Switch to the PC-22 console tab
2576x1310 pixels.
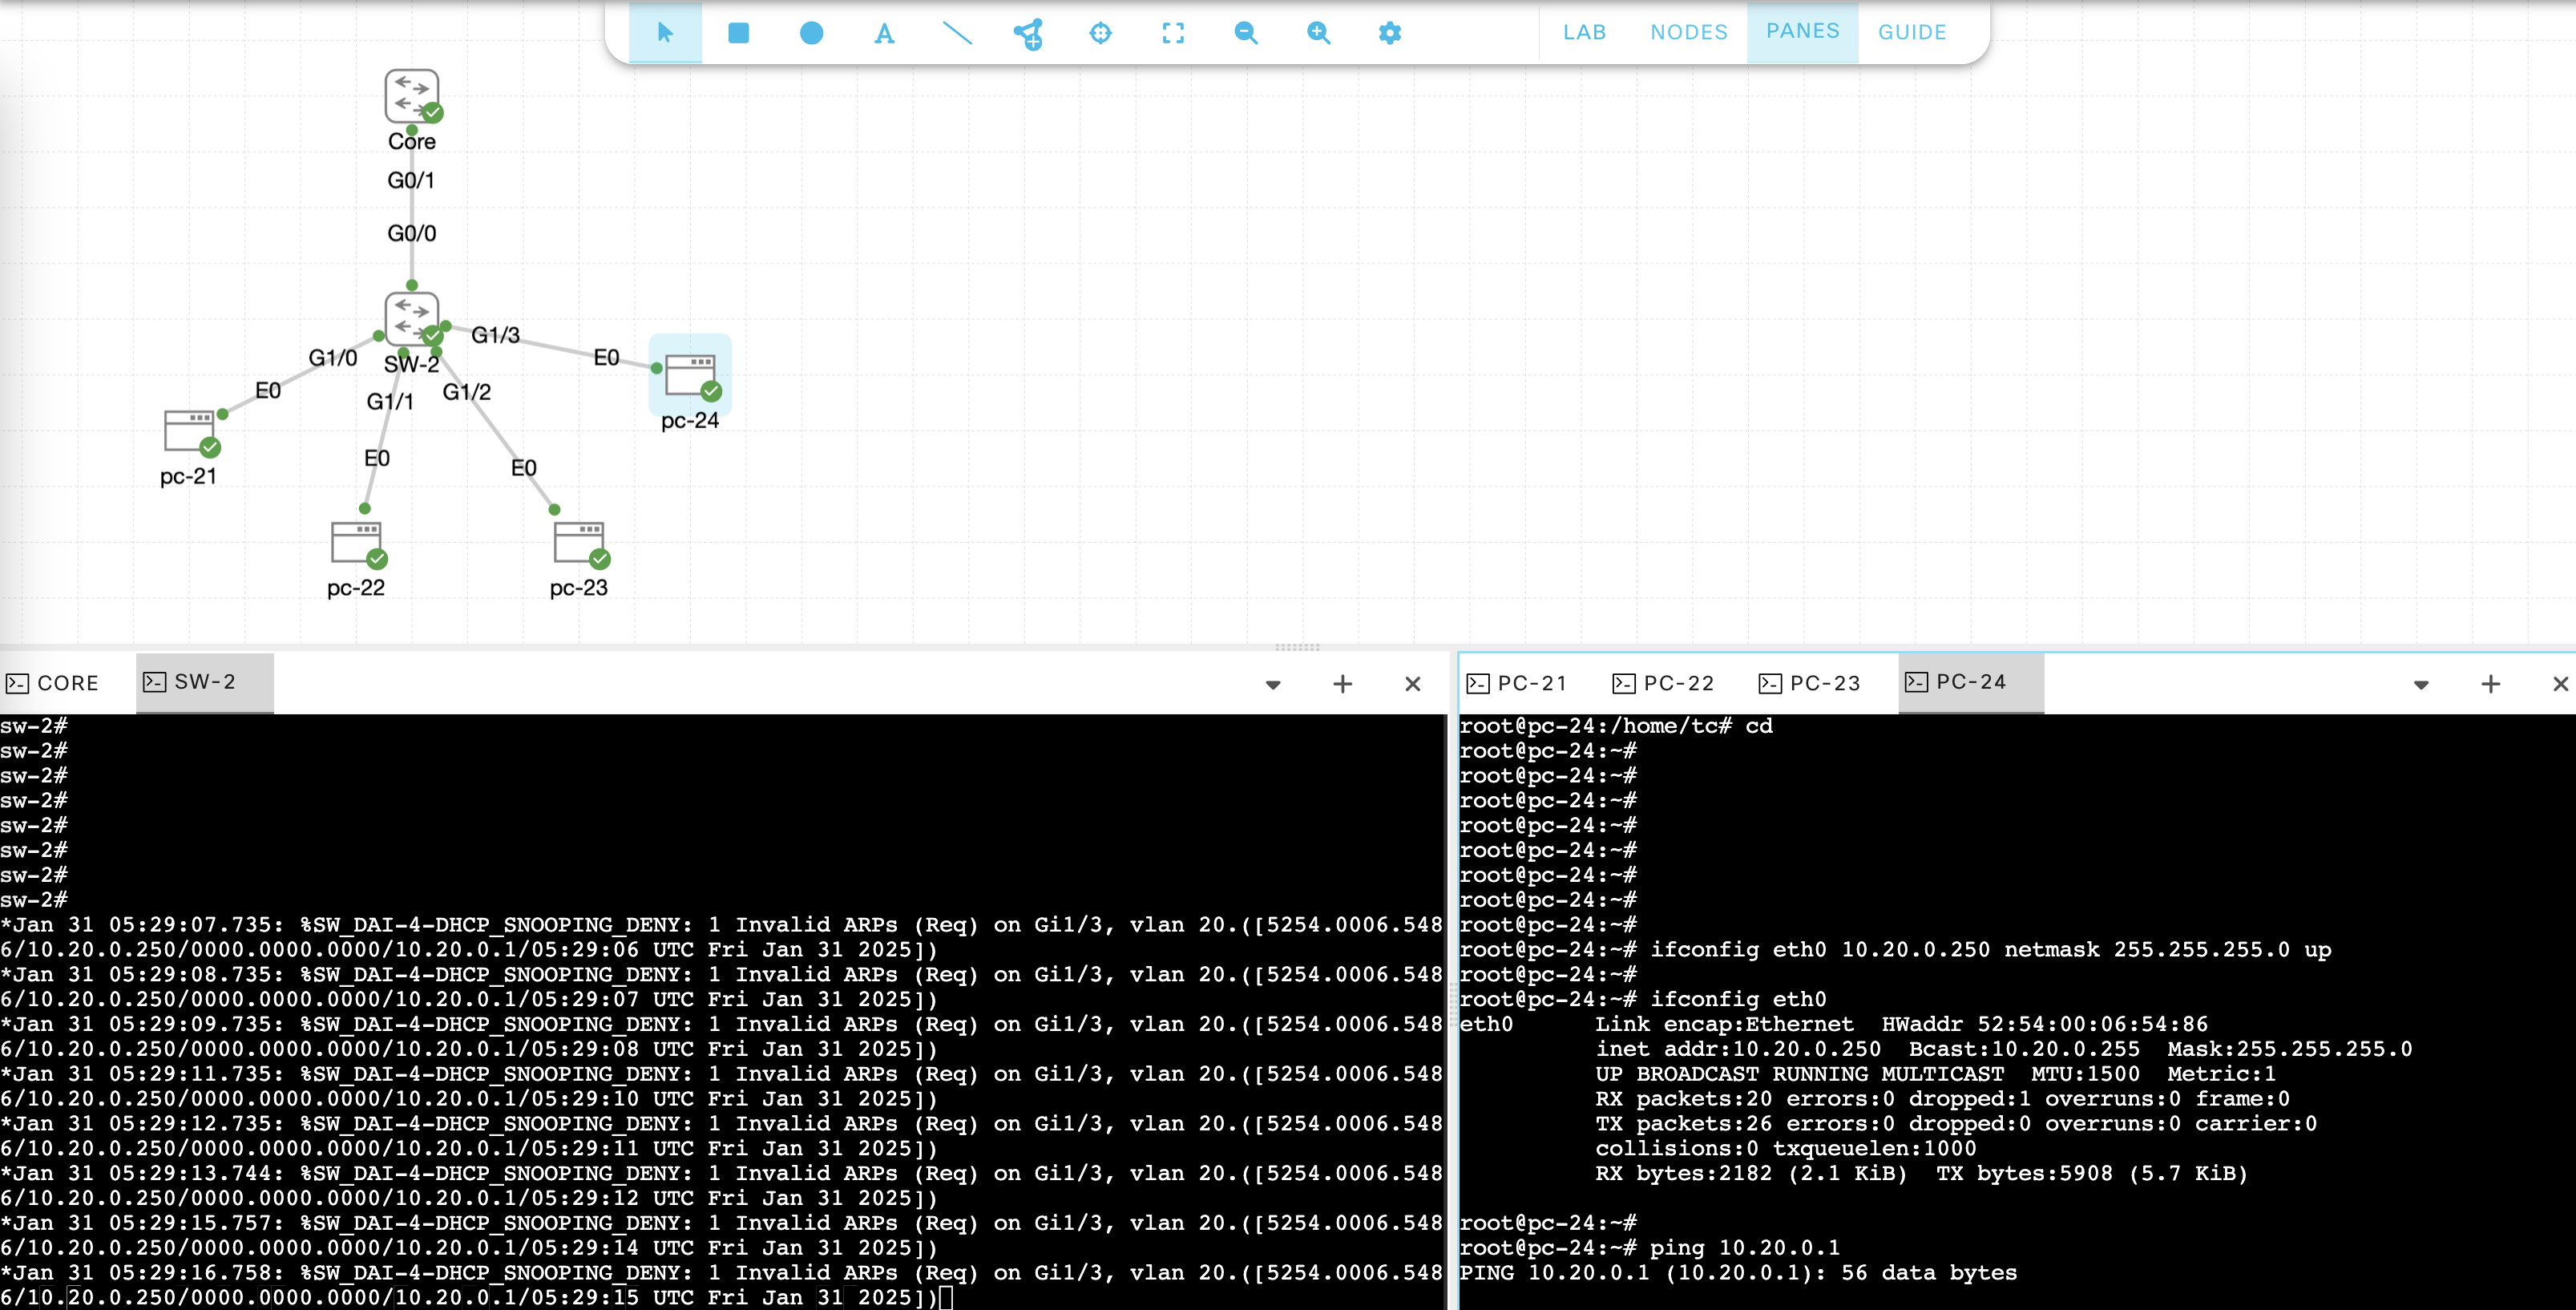pyautogui.click(x=1664, y=683)
